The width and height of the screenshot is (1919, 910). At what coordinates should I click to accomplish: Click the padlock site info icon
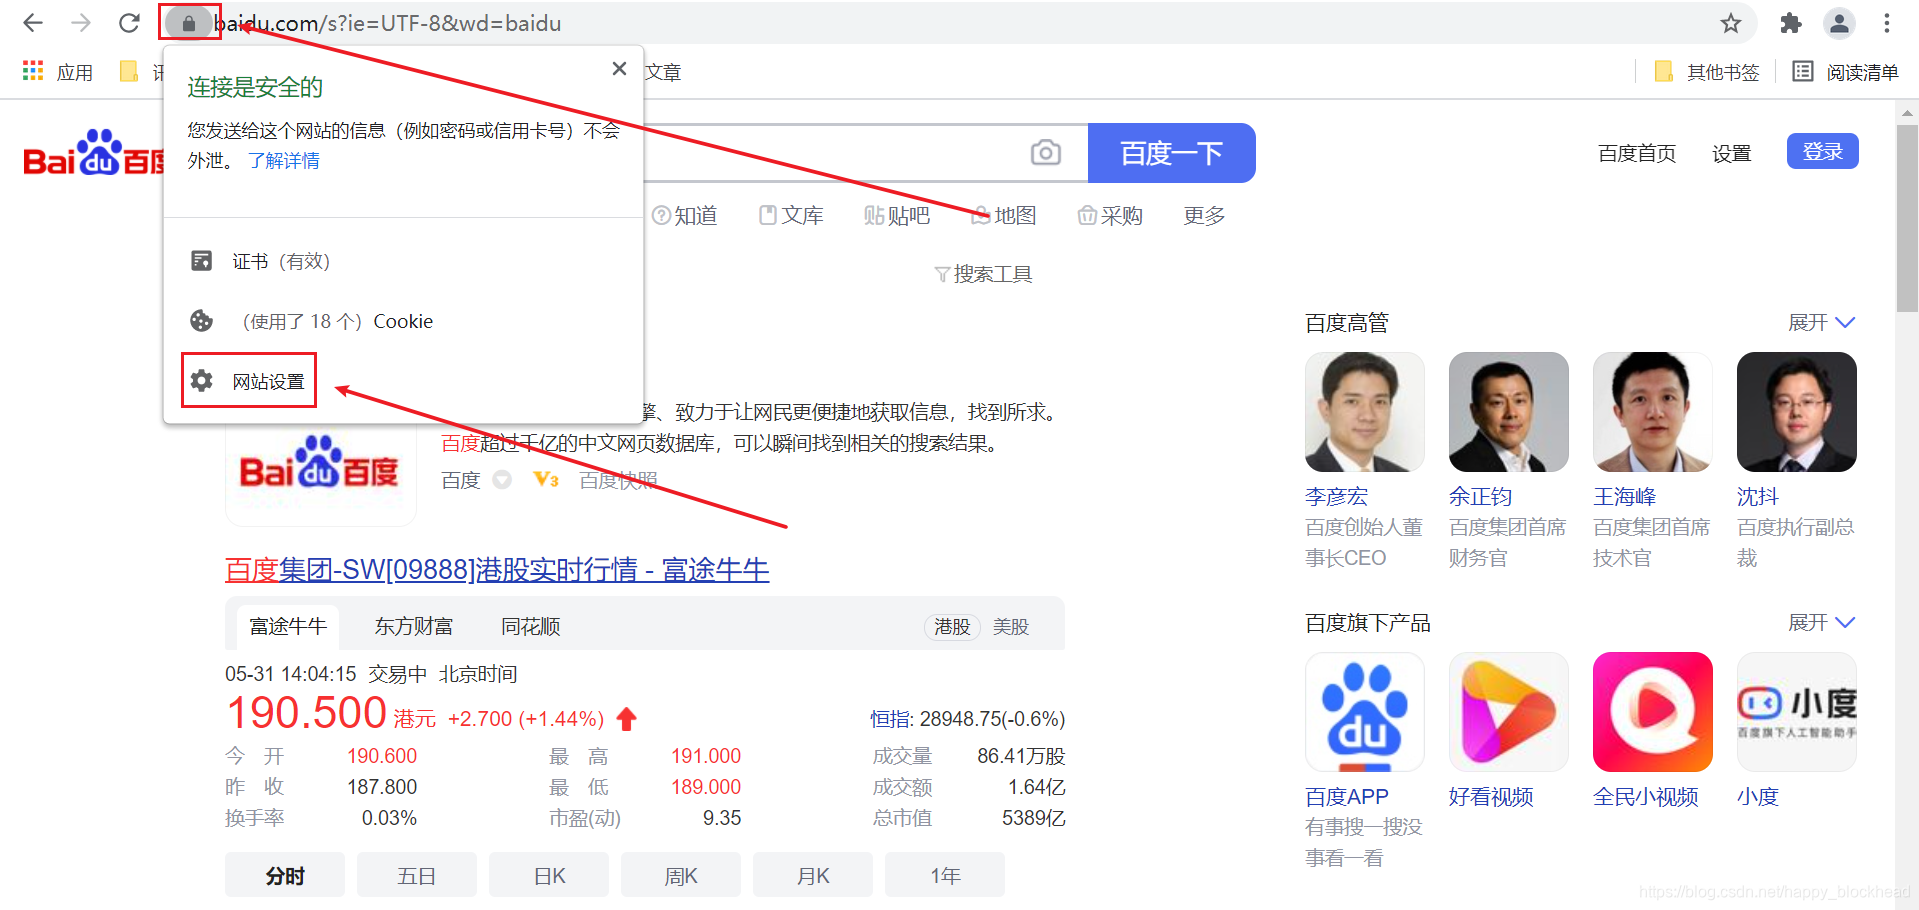pyautogui.click(x=188, y=23)
